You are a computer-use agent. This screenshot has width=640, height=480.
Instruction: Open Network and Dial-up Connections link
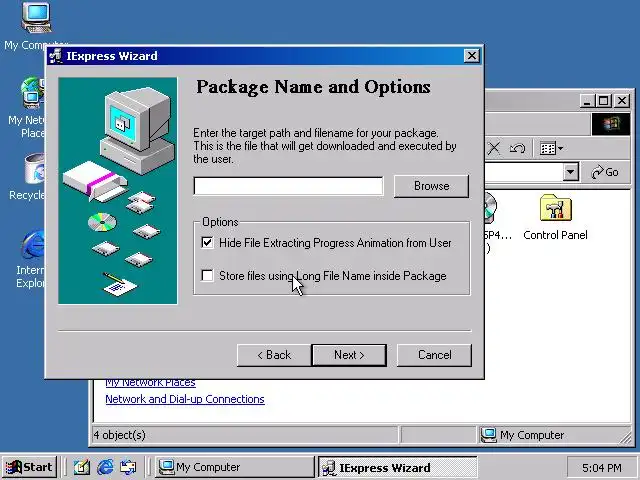click(x=185, y=399)
